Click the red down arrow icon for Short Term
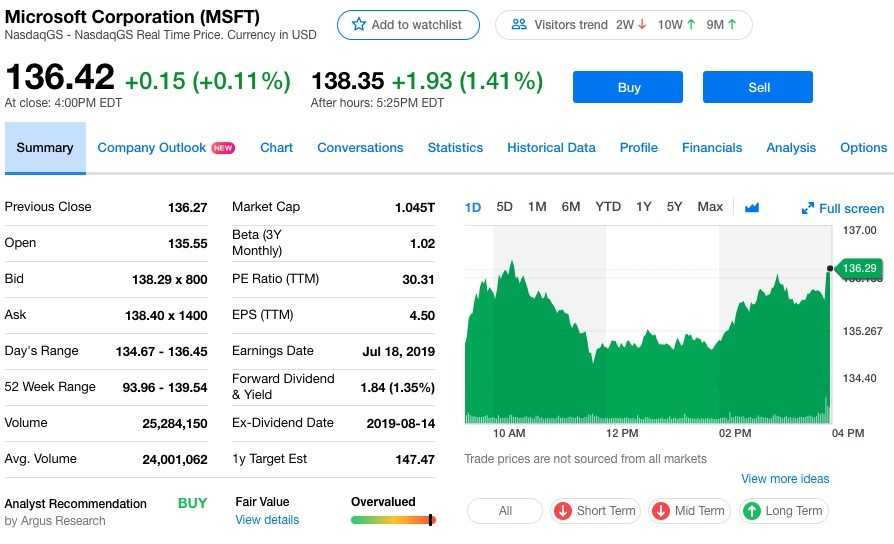This screenshot has width=894, height=544. coord(563,511)
